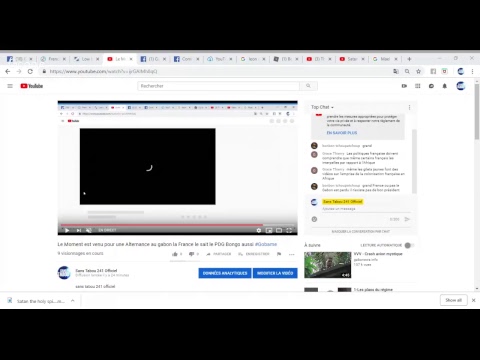Skip to the next video
This screenshot has height=360, width=480.
(79, 230)
